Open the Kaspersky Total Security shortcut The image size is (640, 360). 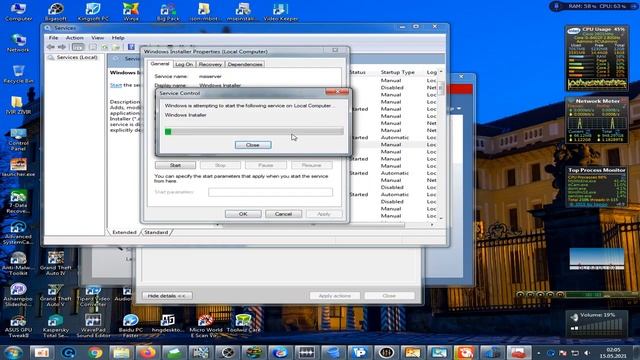[56, 326]
